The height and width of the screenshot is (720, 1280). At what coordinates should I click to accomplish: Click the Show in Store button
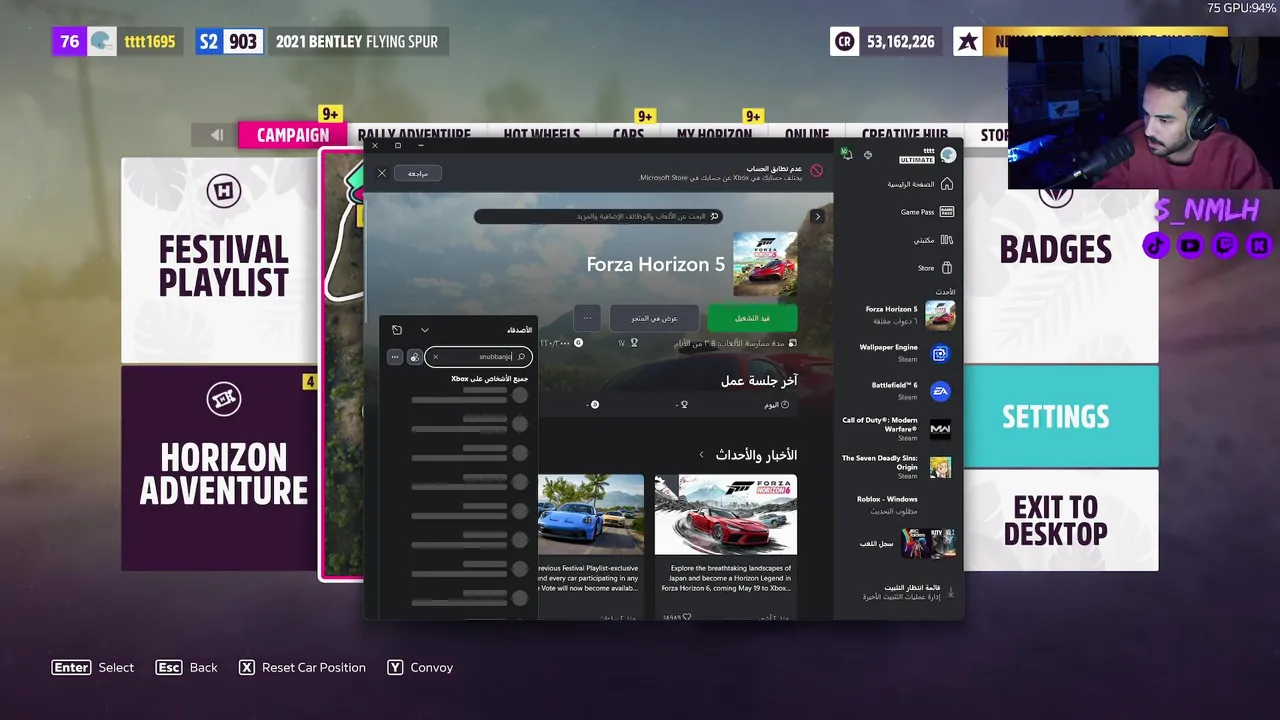coord(654,318)
